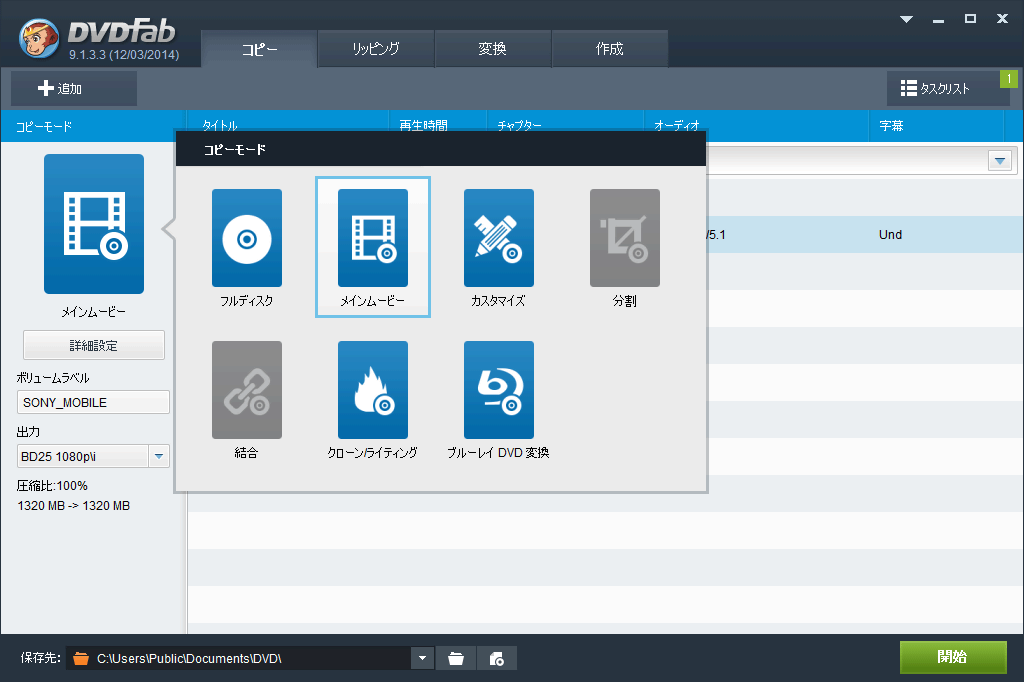Edit the SONY_MOBILE volume label field

pos(93,402)
